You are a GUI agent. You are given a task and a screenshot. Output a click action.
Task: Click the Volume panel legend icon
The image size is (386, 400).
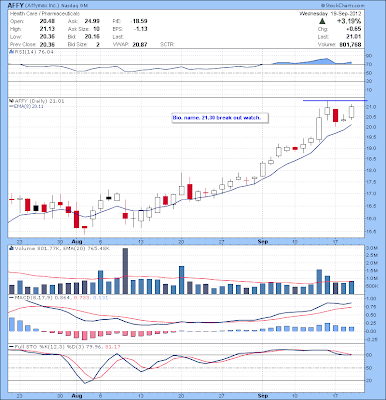(x=11, y=248)
